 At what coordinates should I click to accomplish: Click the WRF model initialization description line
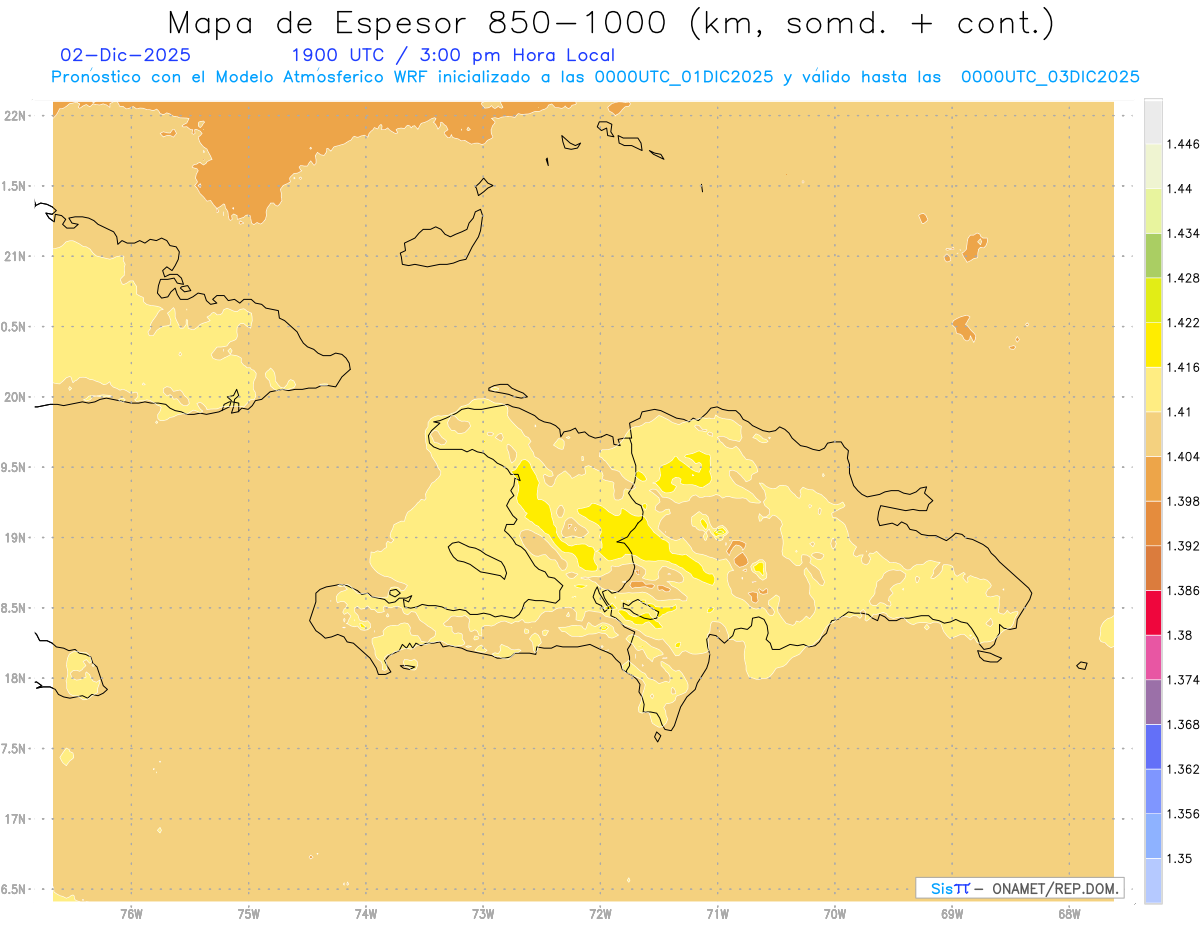click(595, 77)
